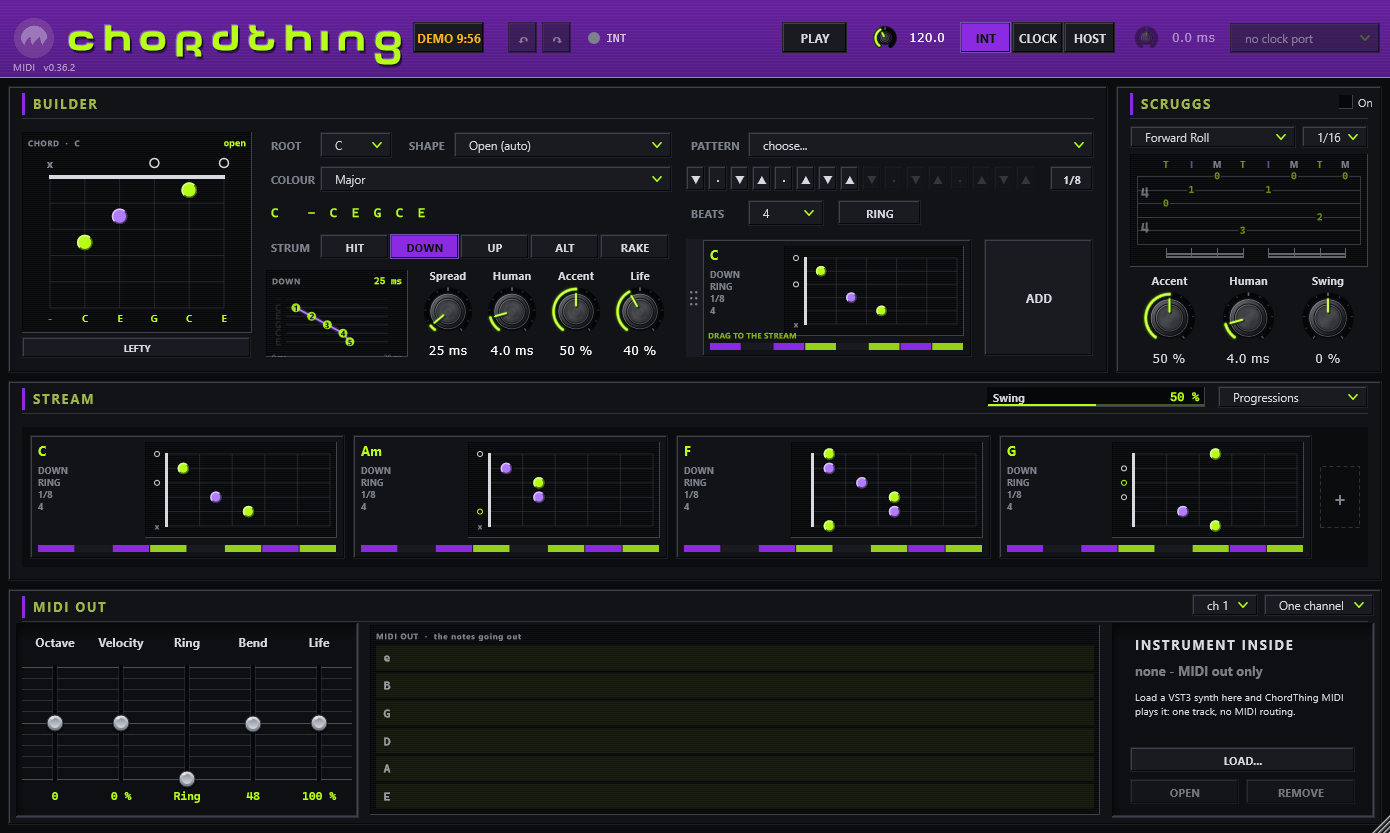Click the Life knob showing 40 %
The width and height of the screenshot is (1390, 833).
pos(639,311)
